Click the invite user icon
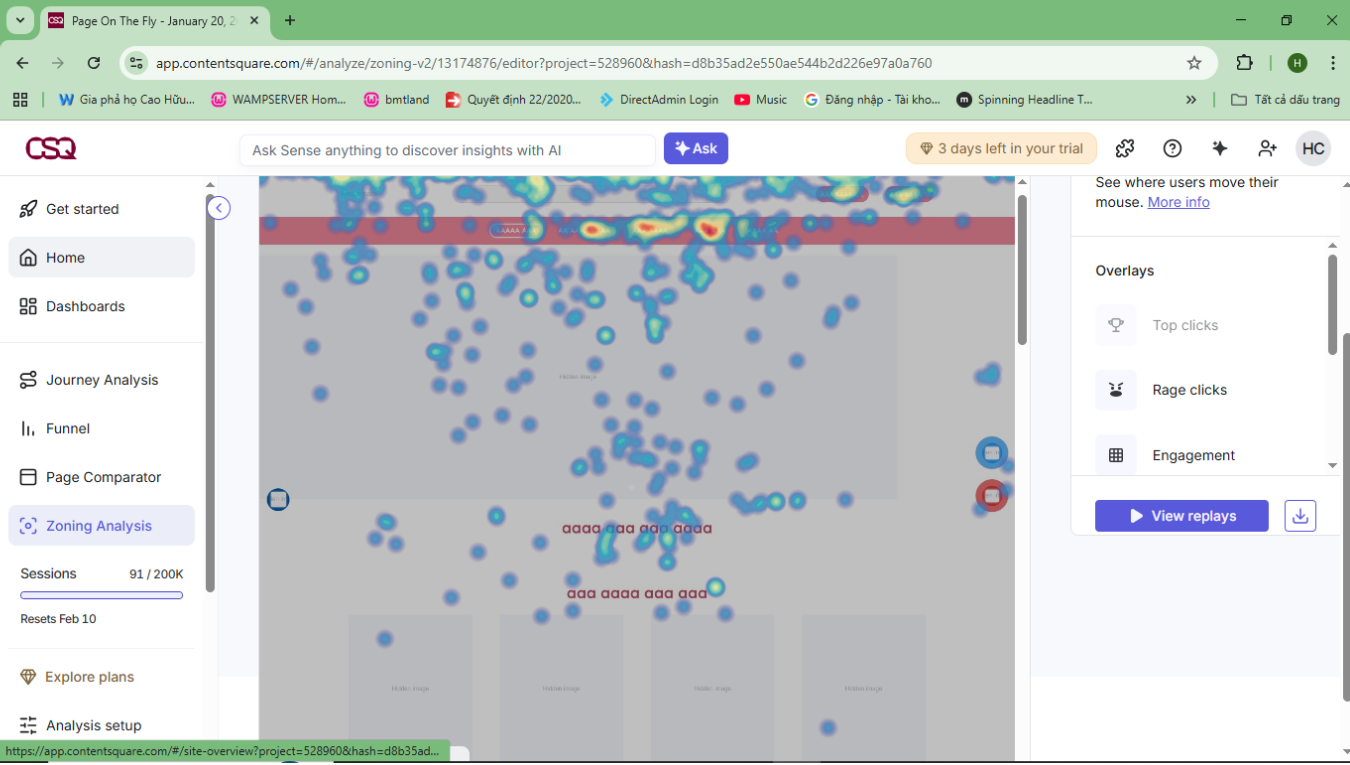The width and height of the screenshot is (1350, 765). pos(1267,149)
